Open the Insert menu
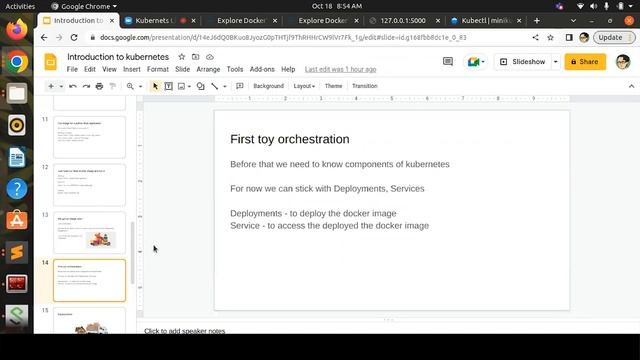This screenshot has height=360, width=640. click(132, 69)
